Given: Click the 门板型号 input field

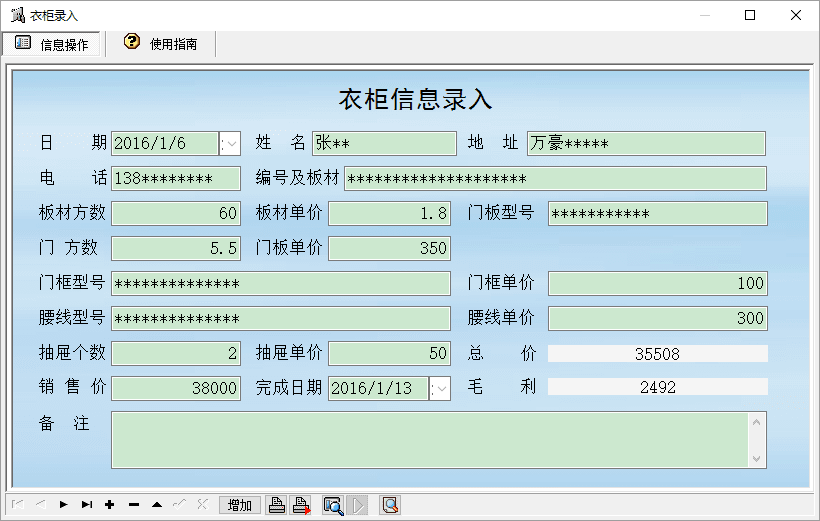Looking at the screenshot, I should tap(658, 213).
